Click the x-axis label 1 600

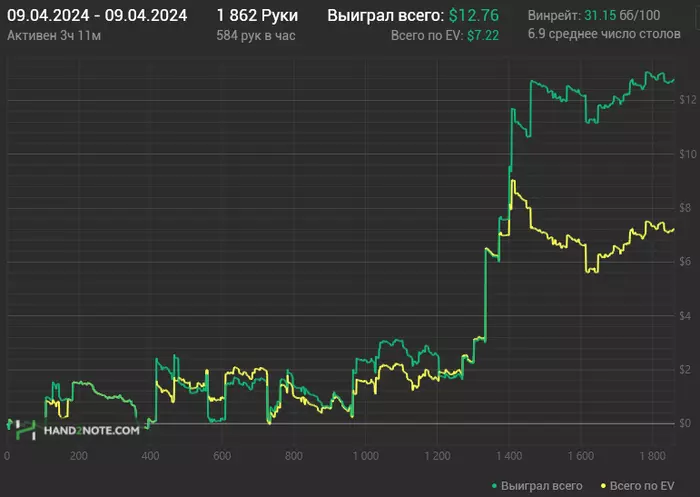pos(581,456)
